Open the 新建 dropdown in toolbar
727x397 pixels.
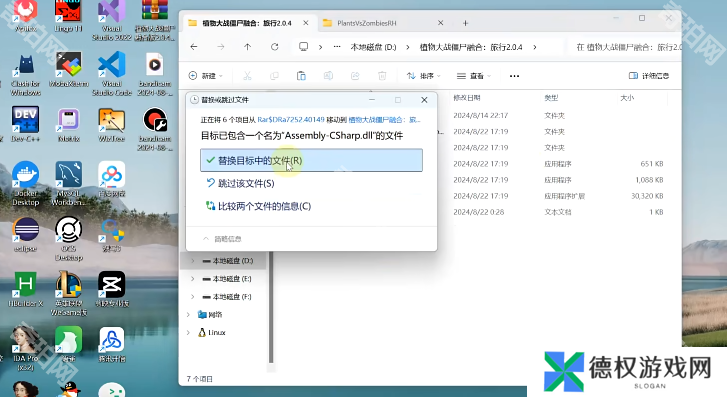click(x=205, y=76)
